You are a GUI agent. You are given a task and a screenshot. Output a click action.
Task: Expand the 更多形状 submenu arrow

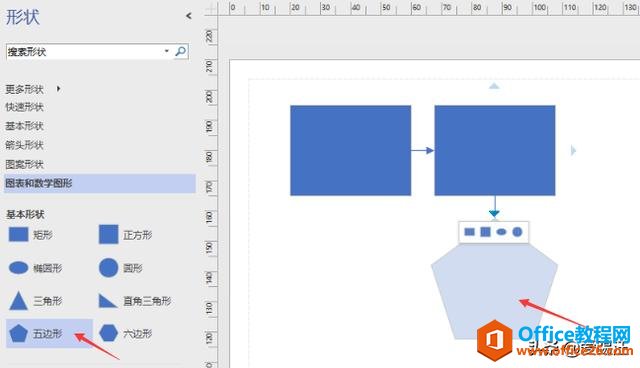[59, 89]
